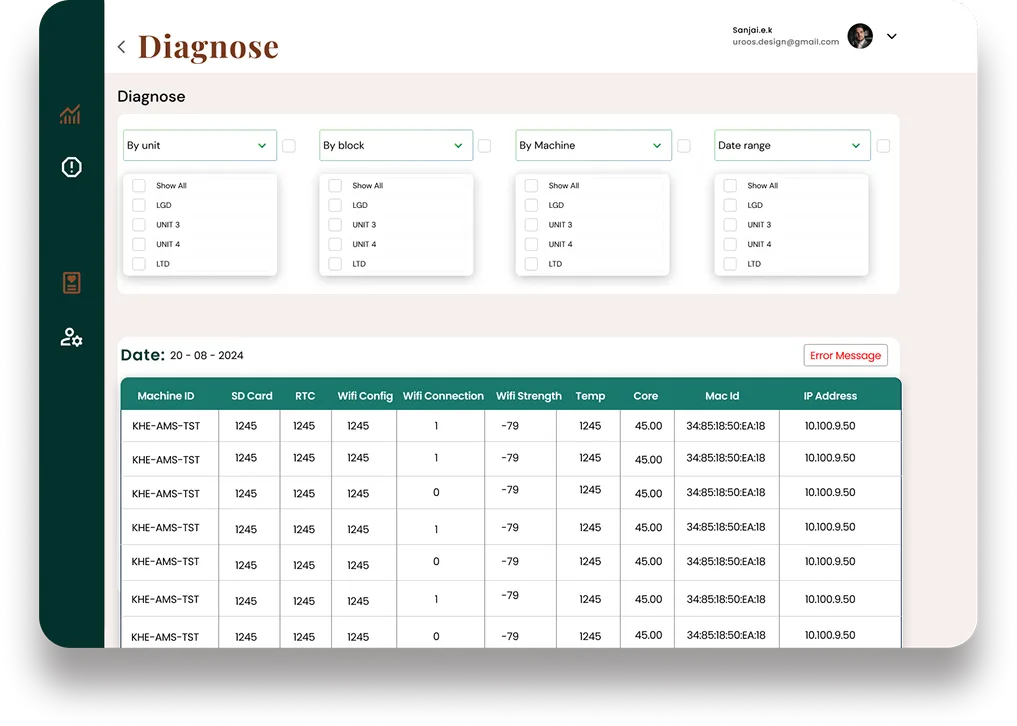This screenshot has height=726, width=1017.
Task: Click the uroos.design@gmail.com email link
Action: click(784, 42)
